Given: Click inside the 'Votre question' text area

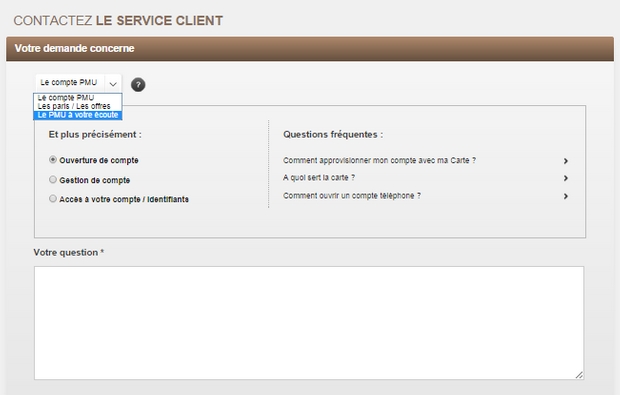Looking at the screenshot, I should [309, 323].
